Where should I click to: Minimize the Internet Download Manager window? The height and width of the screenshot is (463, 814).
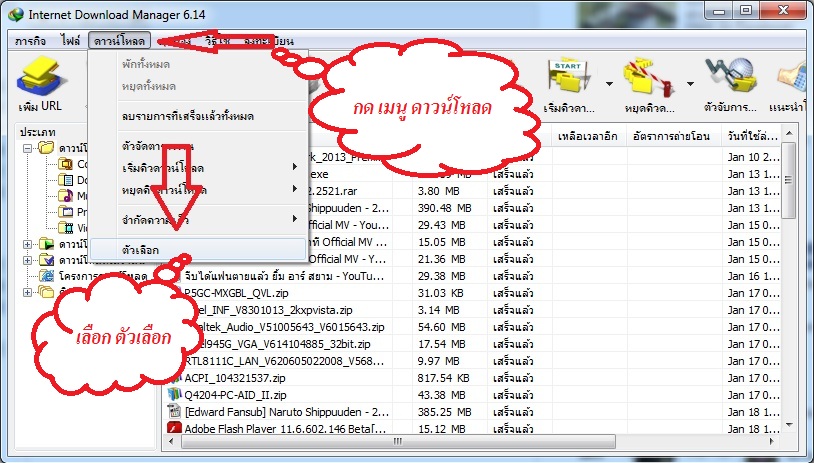click(720, 11)
